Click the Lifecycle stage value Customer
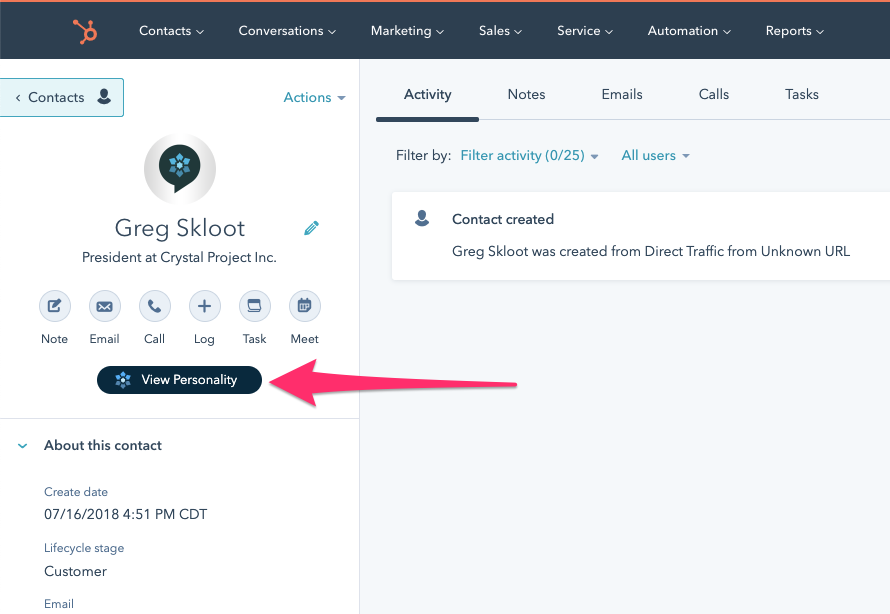 pos(75,571)
